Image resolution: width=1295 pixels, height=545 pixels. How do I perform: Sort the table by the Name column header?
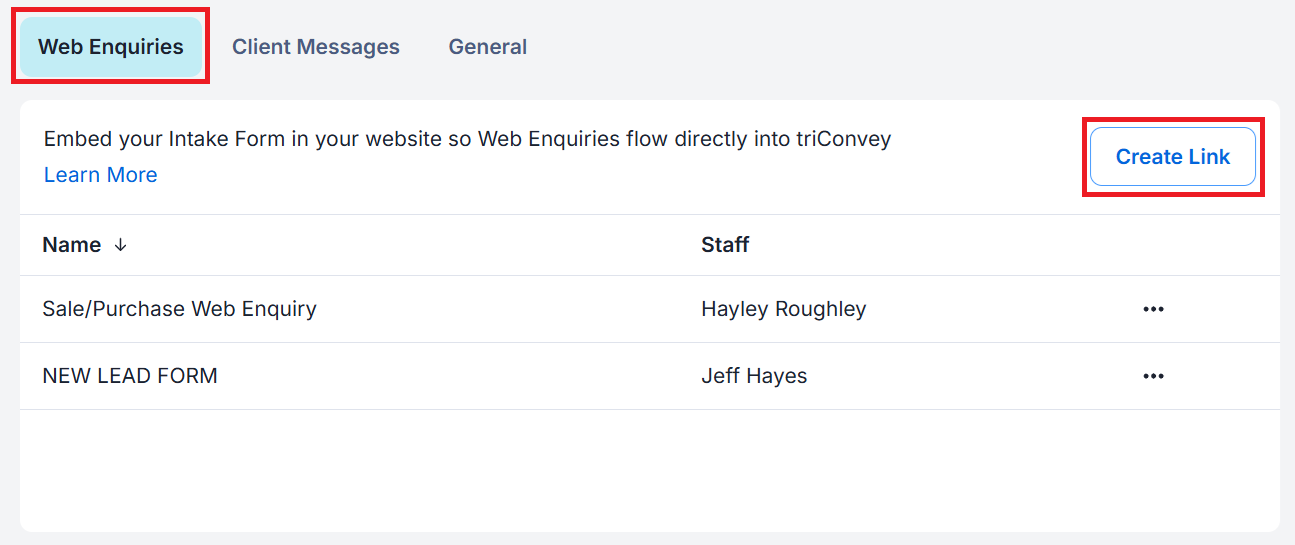(72, 245)
